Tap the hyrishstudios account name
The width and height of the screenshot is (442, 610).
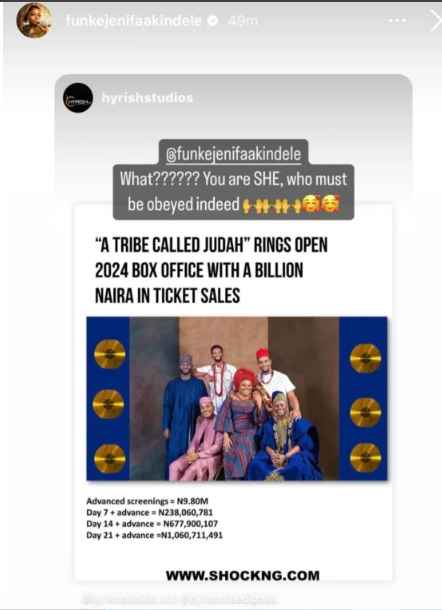pyautogui.click(x=147, y=98)
